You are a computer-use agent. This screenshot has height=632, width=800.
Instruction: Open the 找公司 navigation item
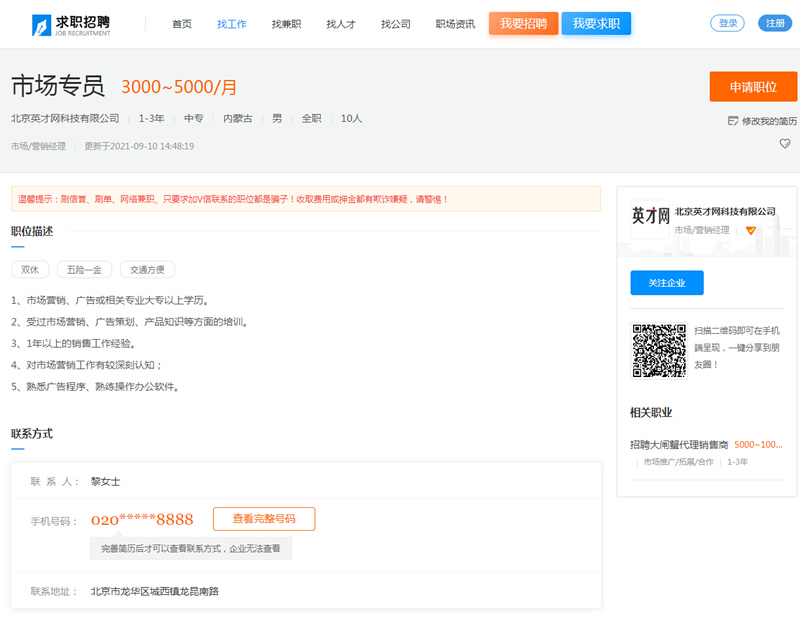(x=395, y=24)
